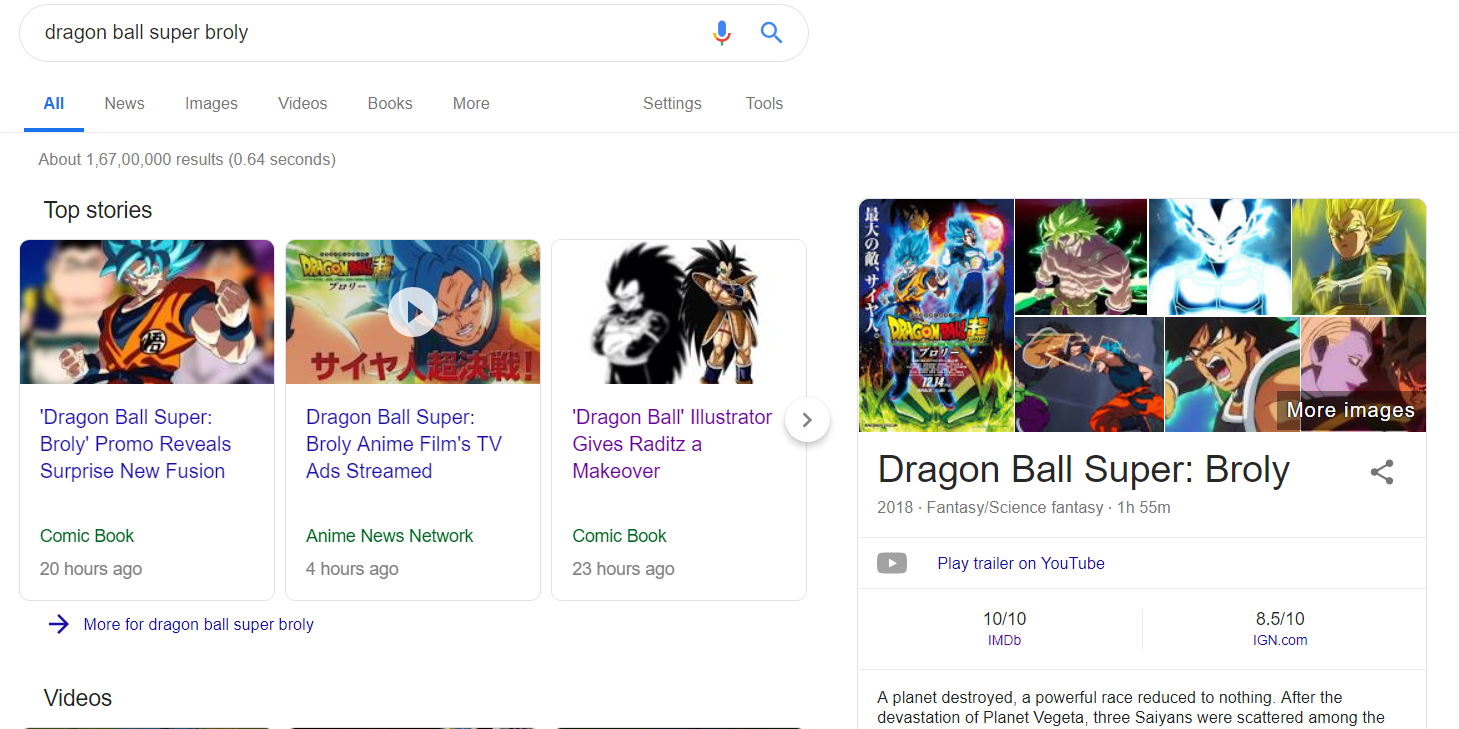Image resolution: width=1459 pixels, height=729 pixels.
Task: Click the blue magnifier search icon
Action: [x=771, y=33]
